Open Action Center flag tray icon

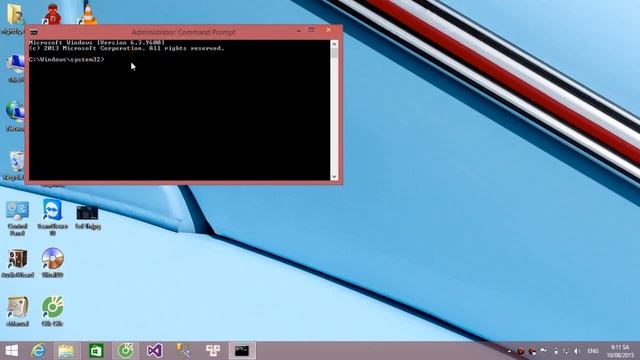coord(544,351)
